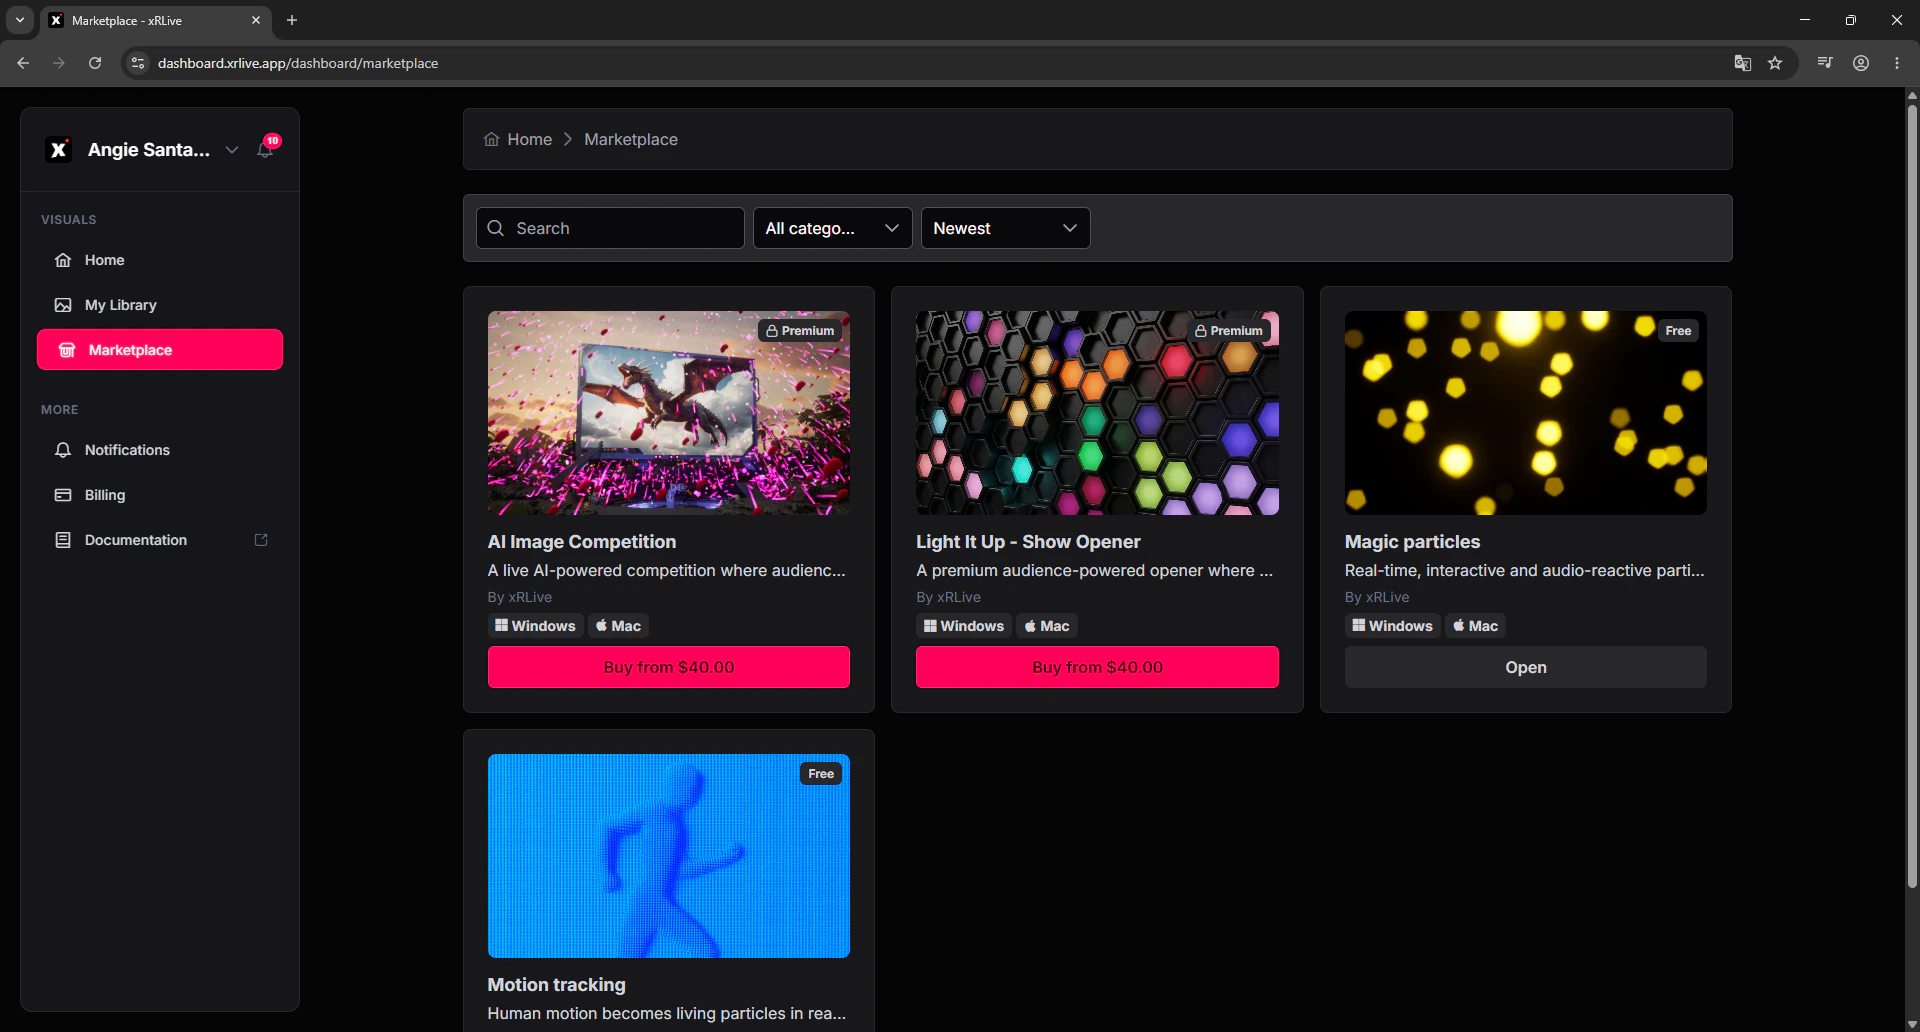
Task: Click Mac tag on Magic particles
Action: click(1476, 626)
